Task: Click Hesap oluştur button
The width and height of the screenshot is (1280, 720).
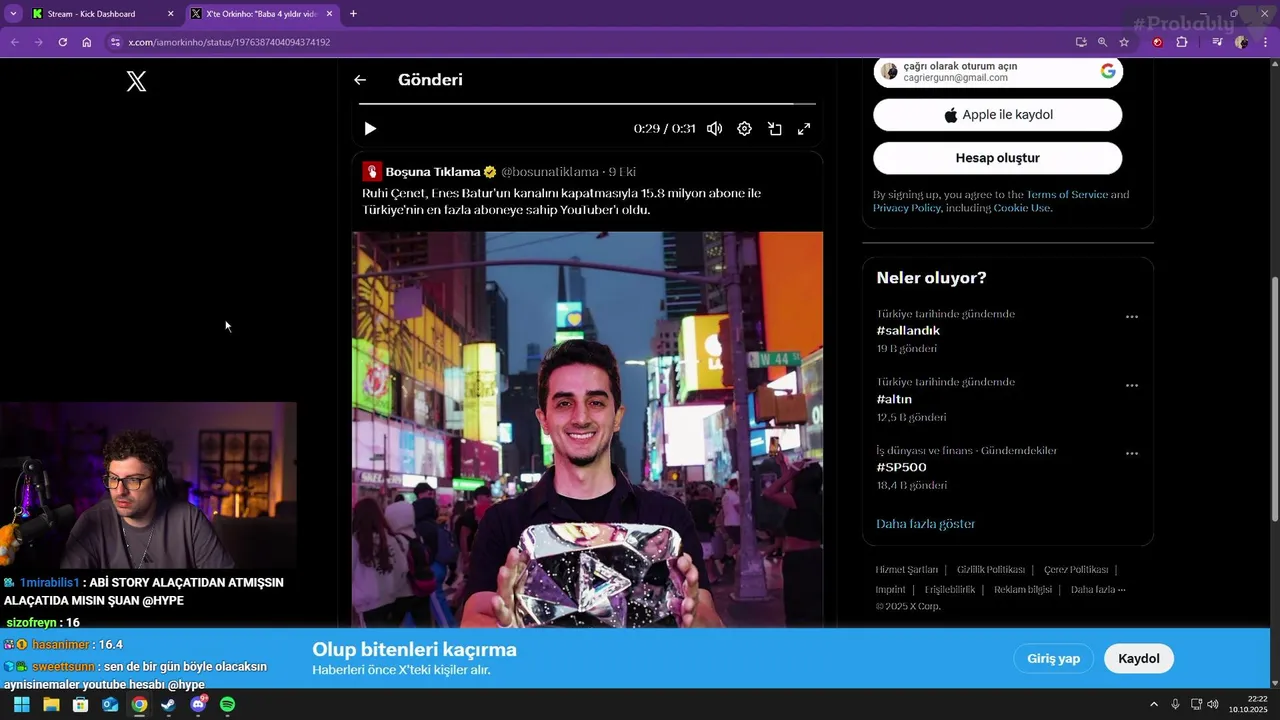Action: 998,158
